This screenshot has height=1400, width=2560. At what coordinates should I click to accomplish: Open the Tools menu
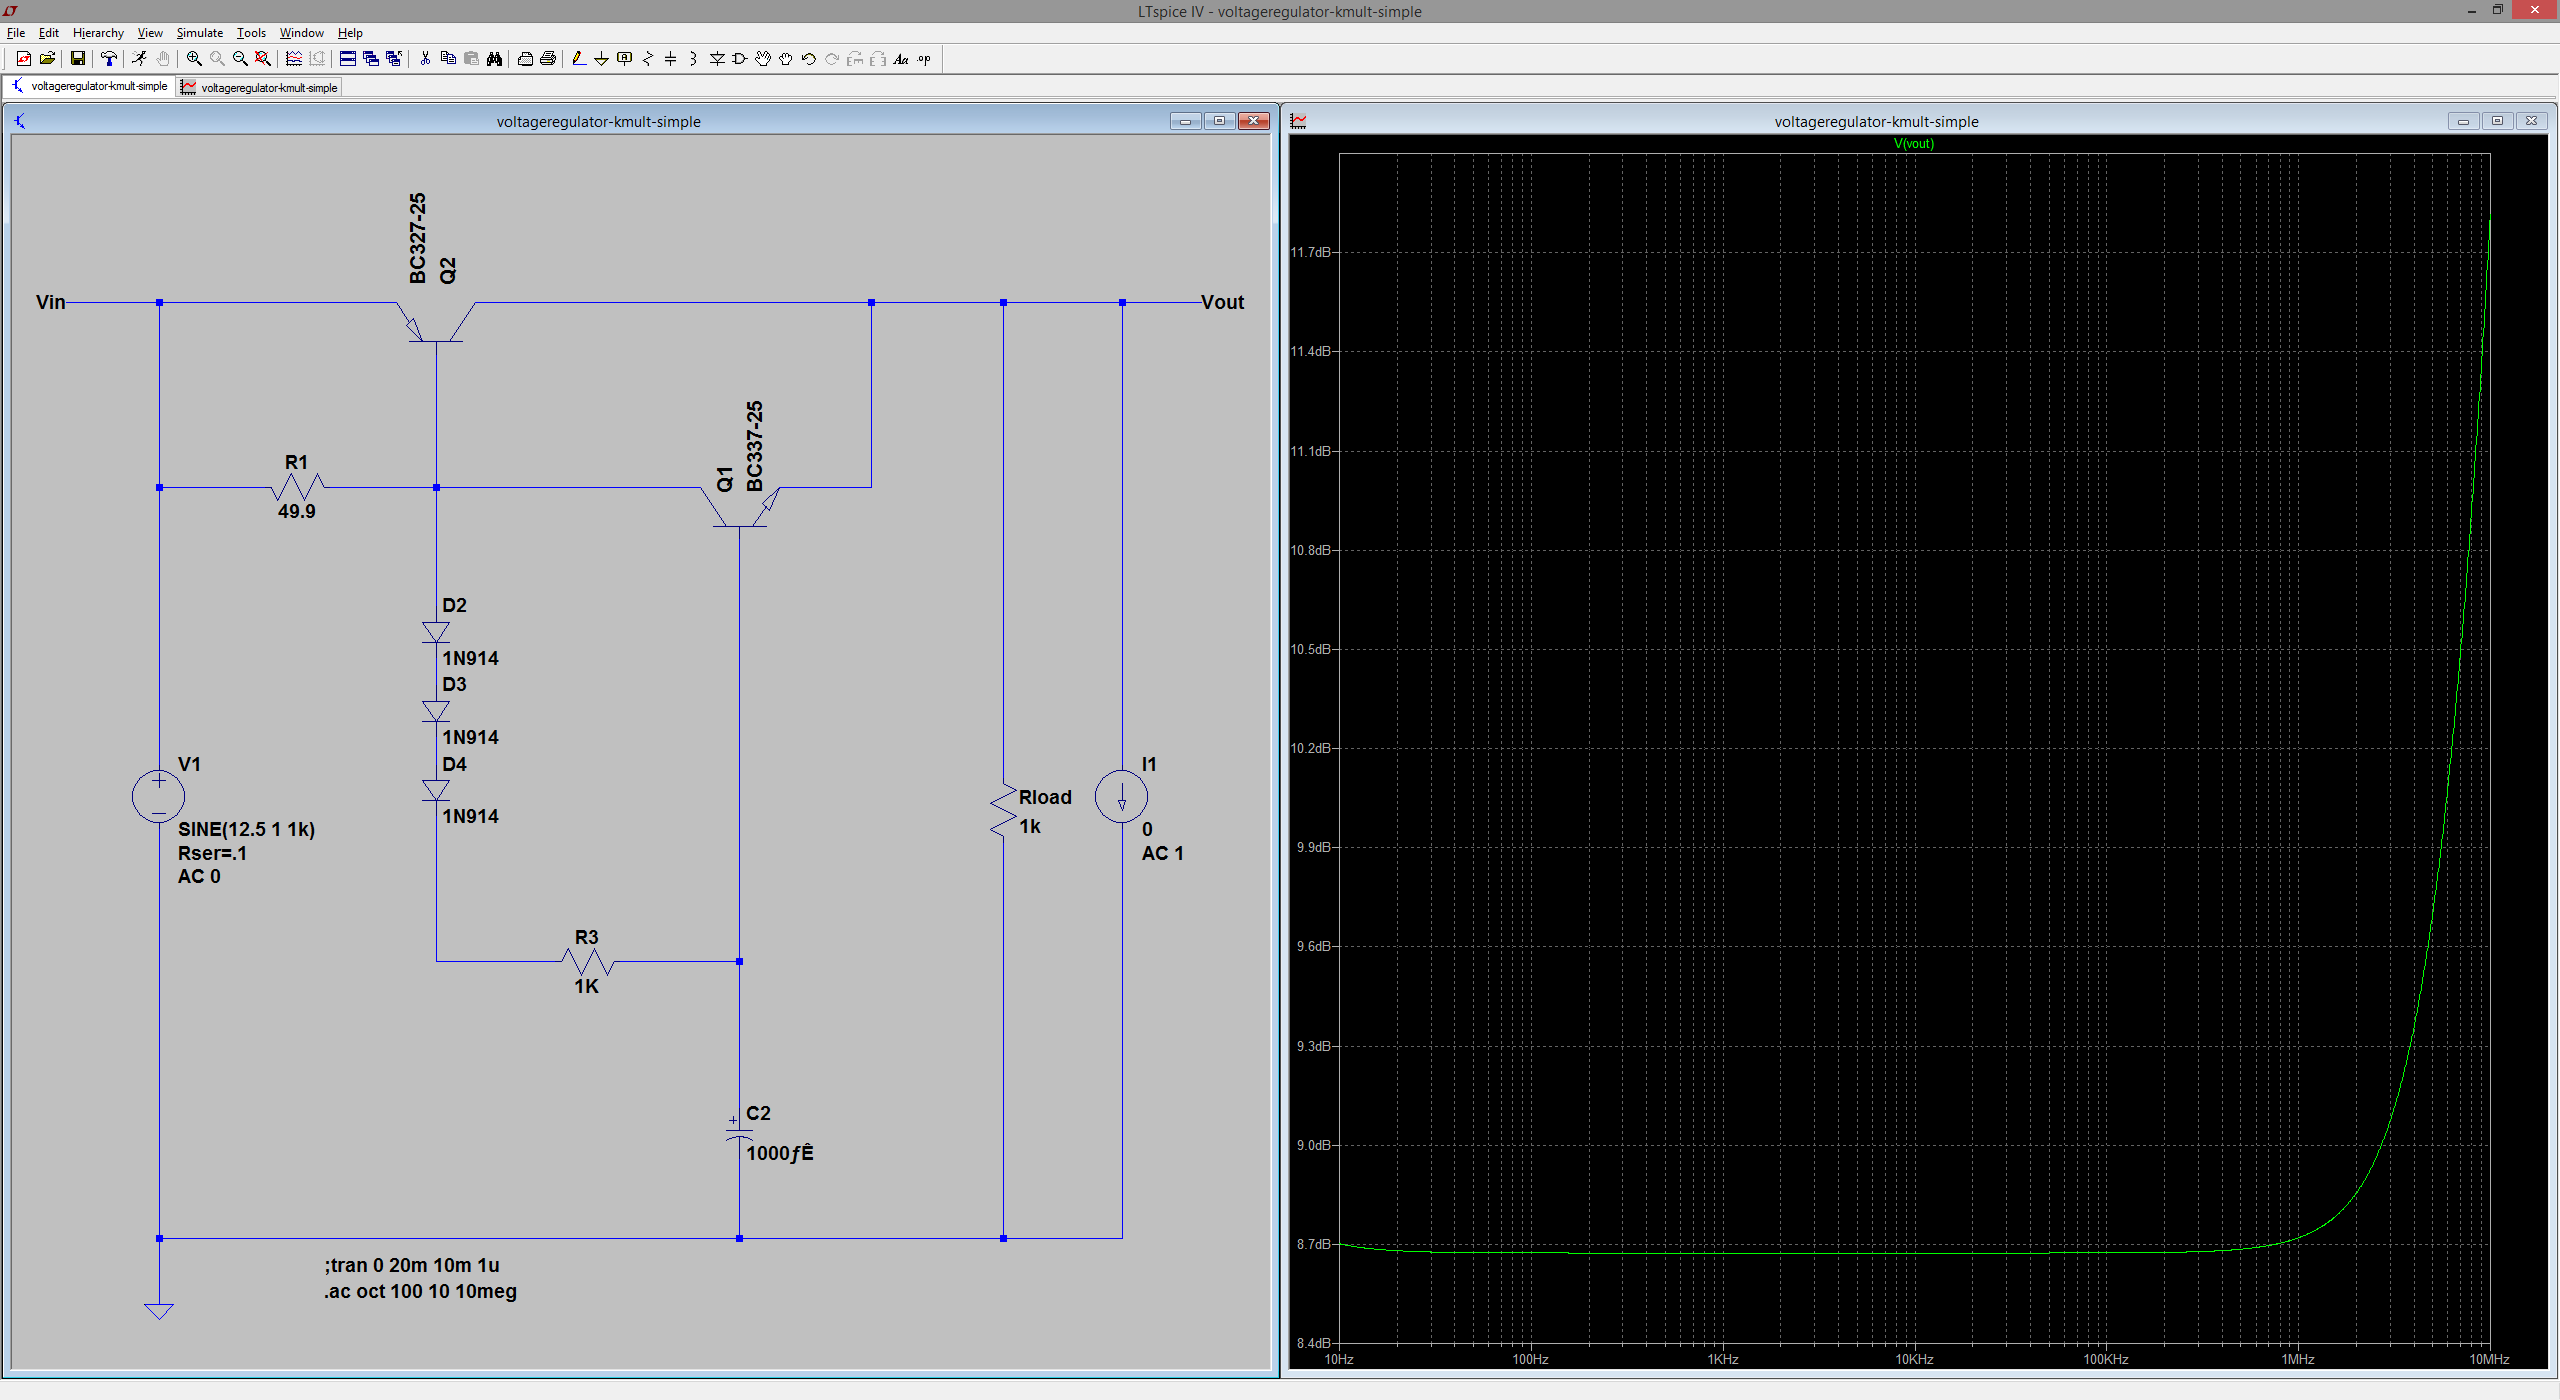[251, 33]
